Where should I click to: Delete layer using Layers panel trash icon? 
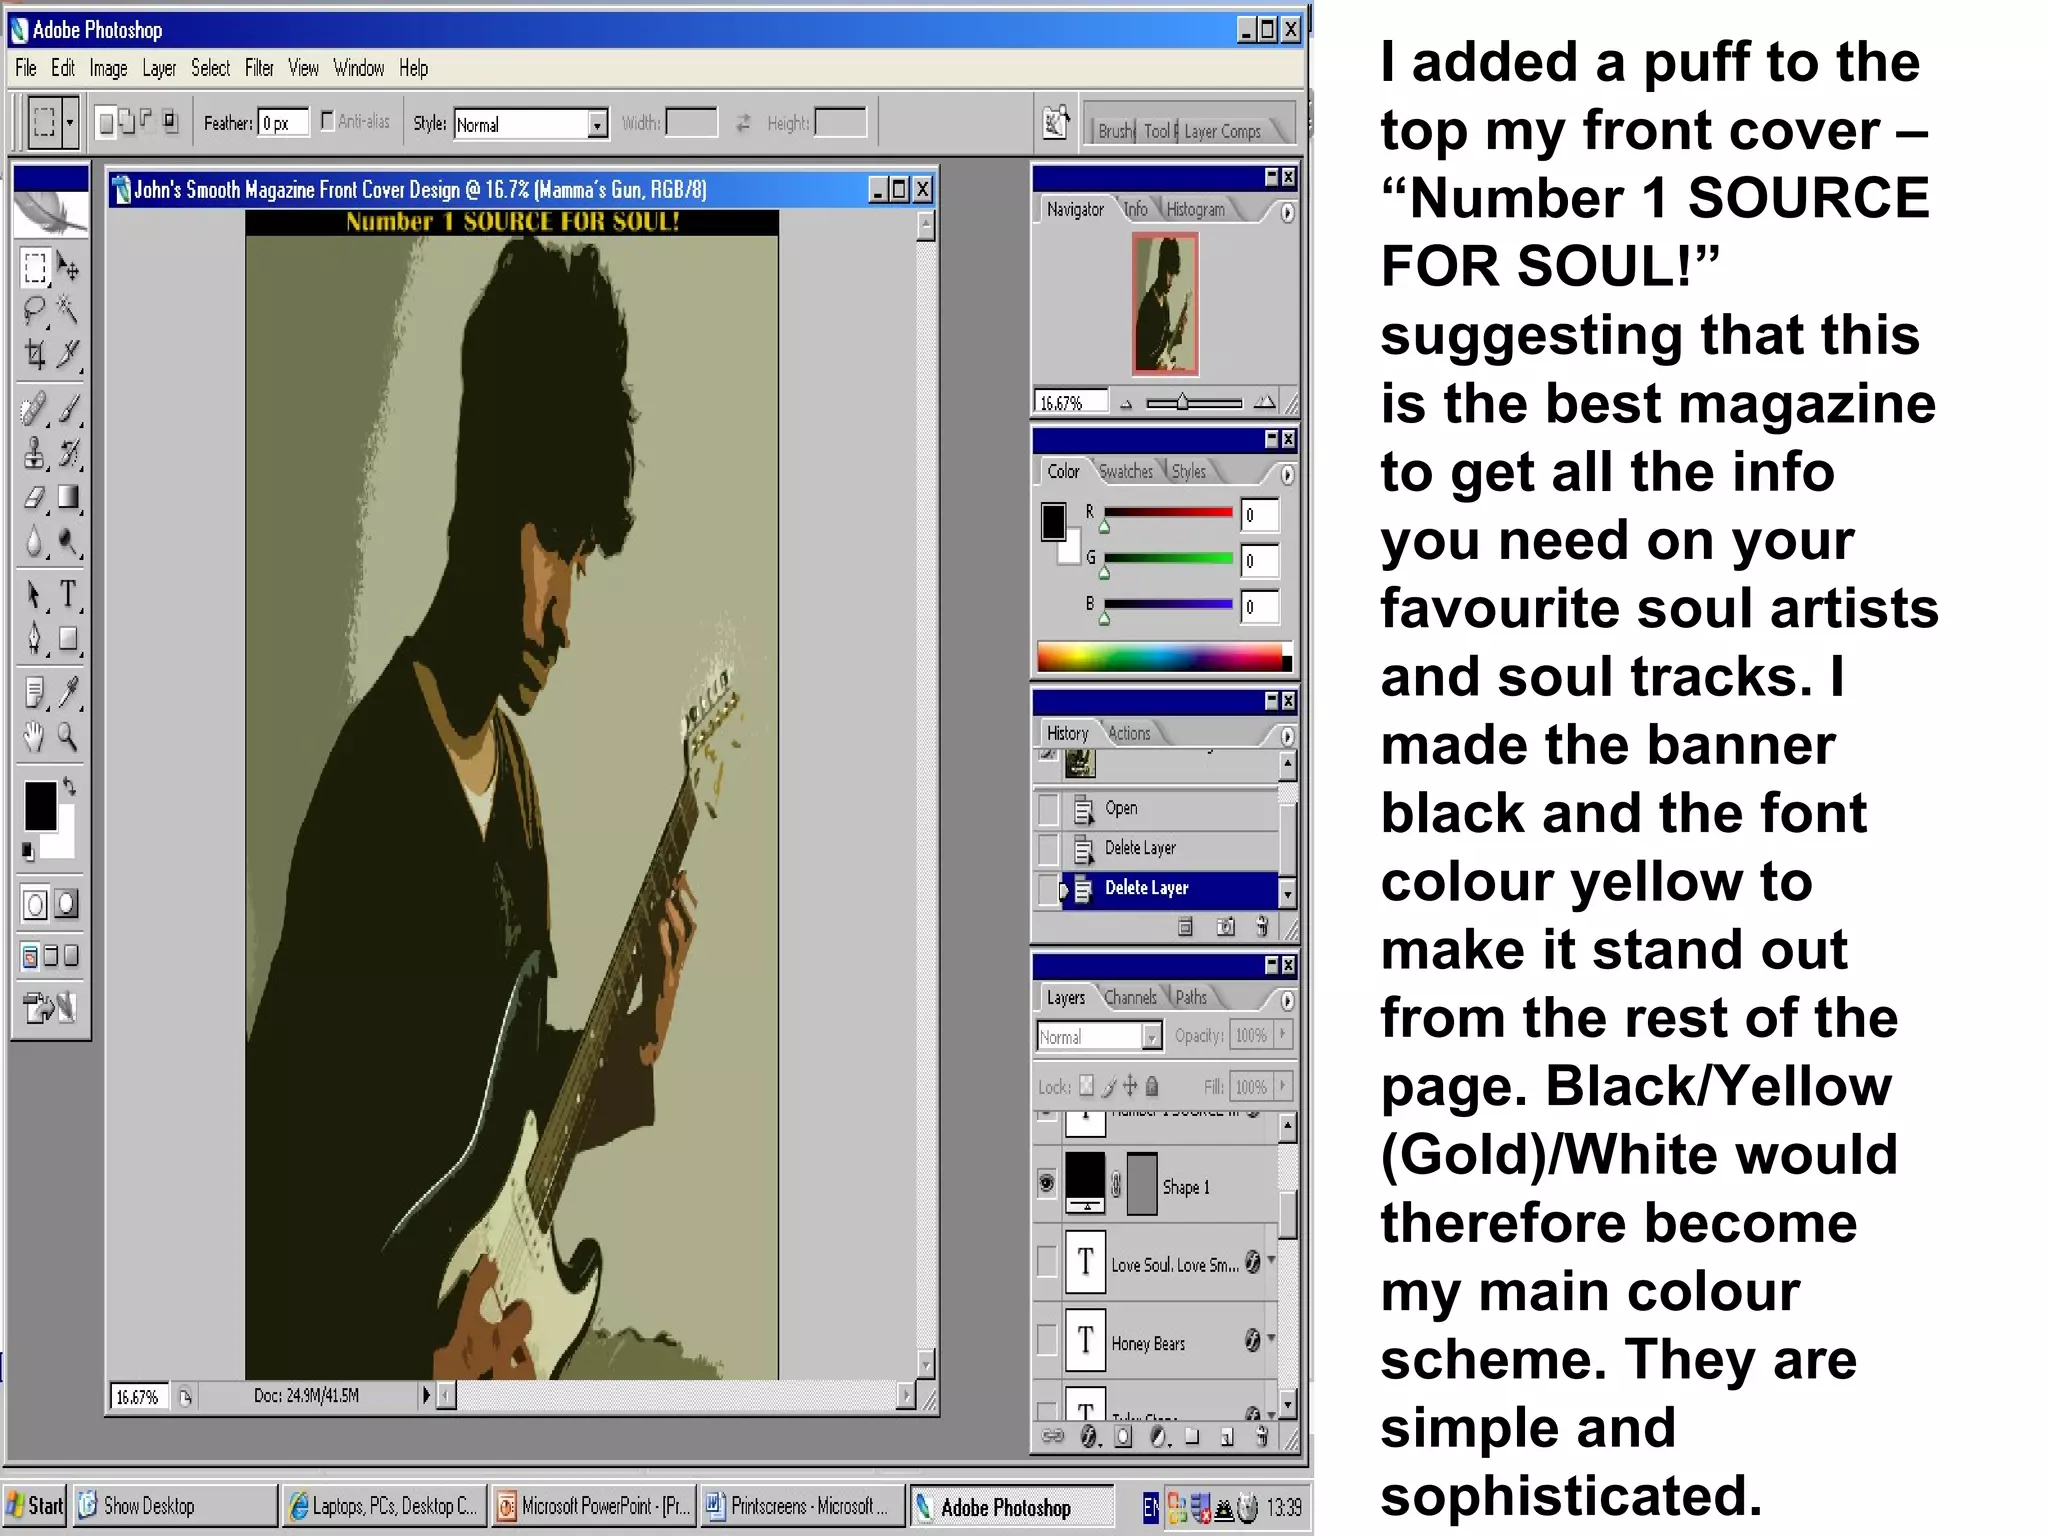click(x=1263, y=1437)
